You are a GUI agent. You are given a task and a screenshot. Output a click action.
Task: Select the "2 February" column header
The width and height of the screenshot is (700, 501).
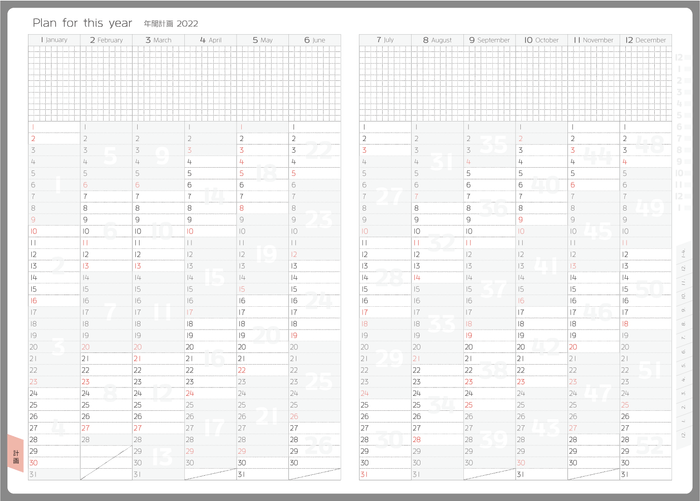point(106,40)
